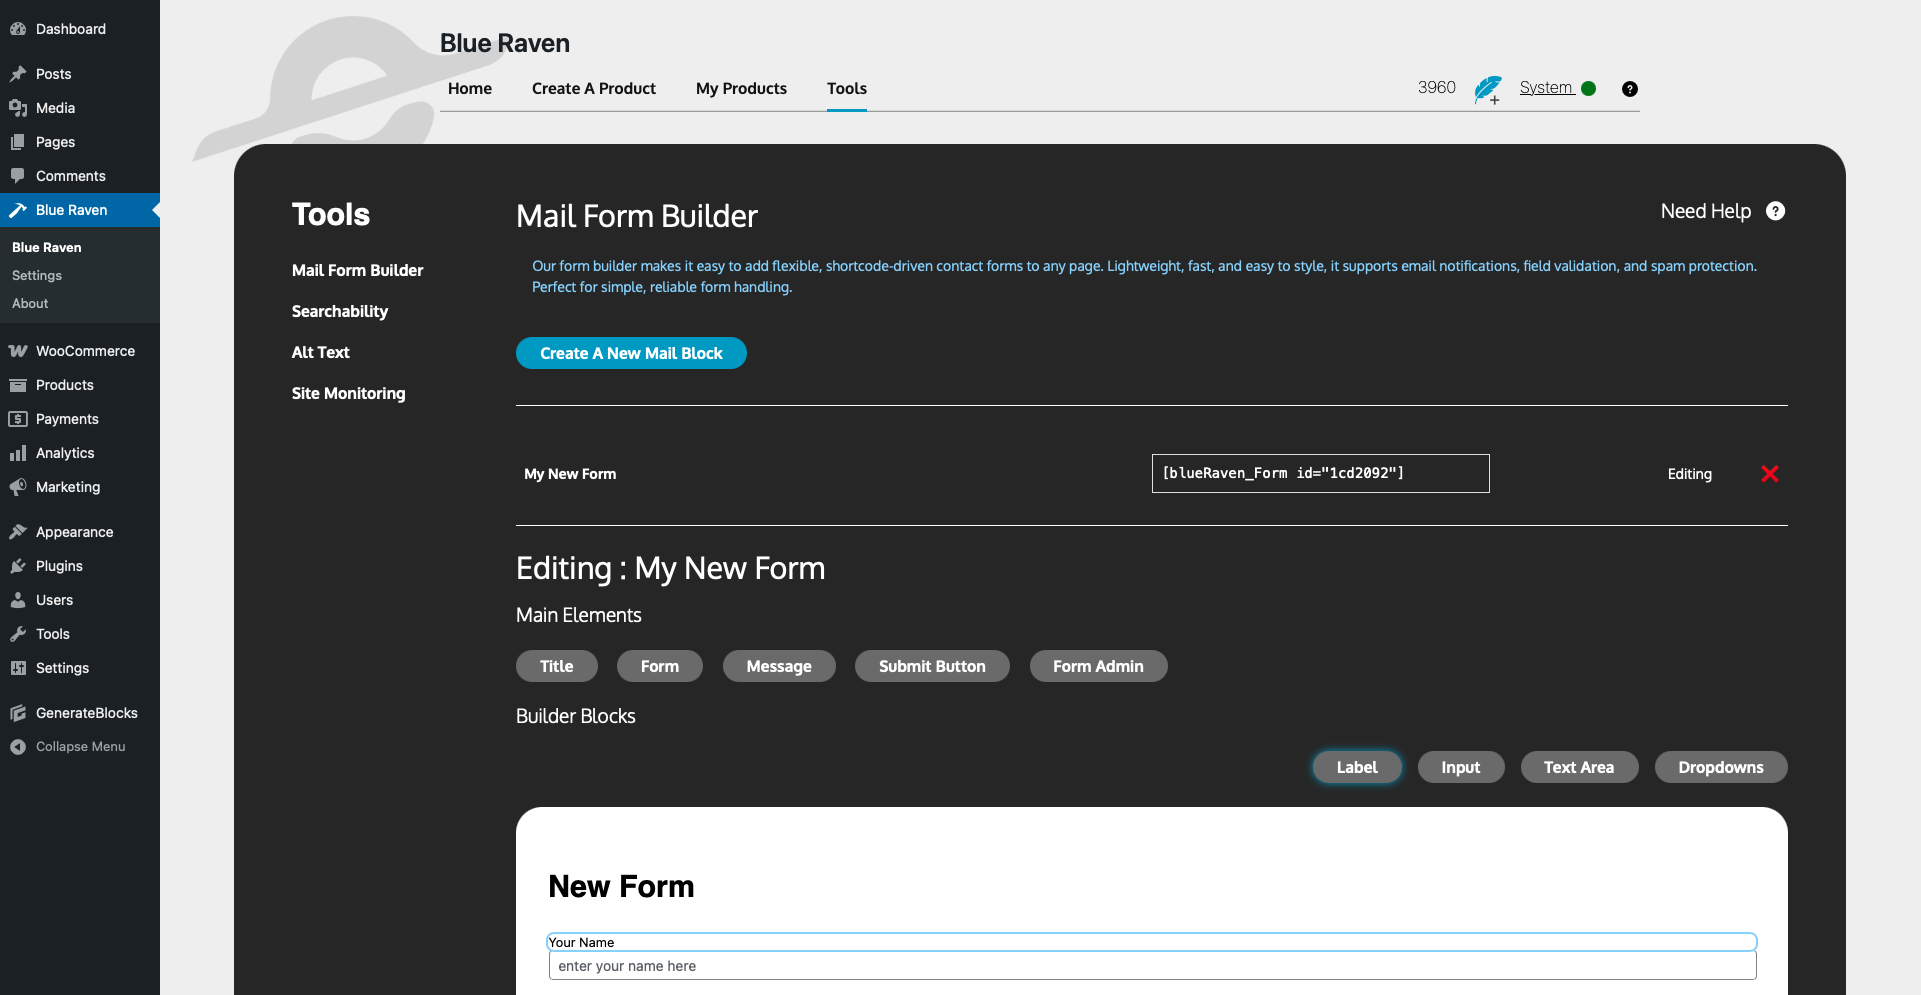Open the GenerateBlocks icon in sidebar

tap(18, 713)
